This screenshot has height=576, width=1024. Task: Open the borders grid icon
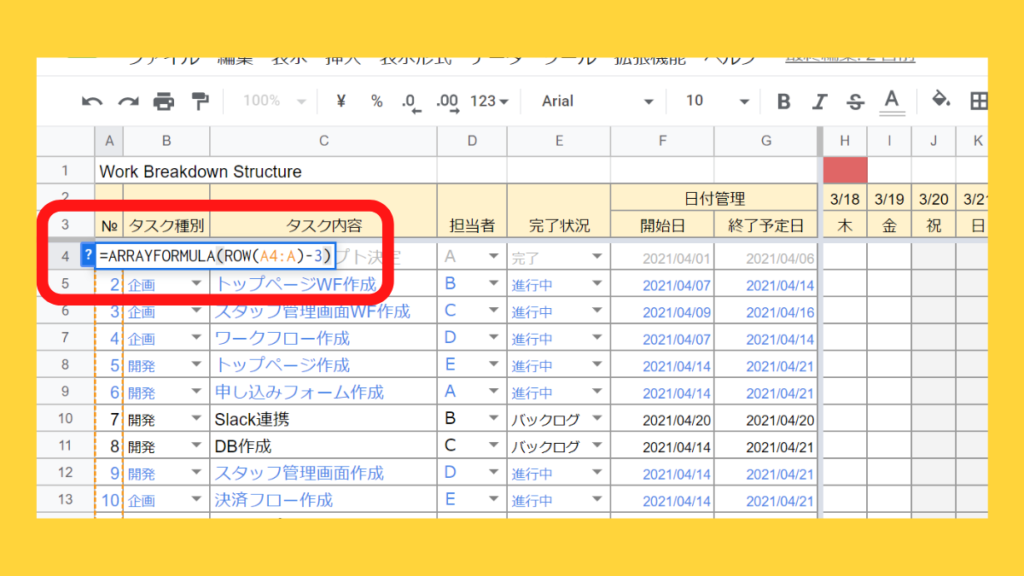(x=978, y=101)
